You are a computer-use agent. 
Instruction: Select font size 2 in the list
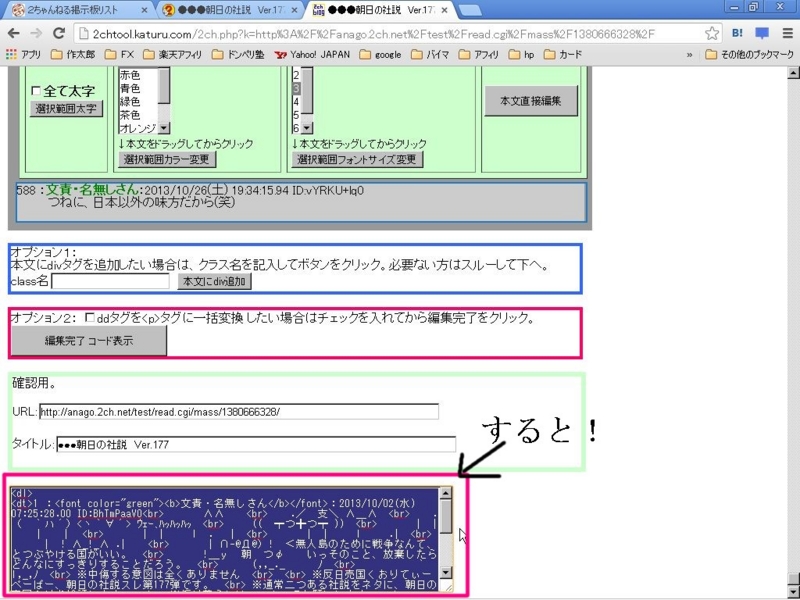pyautogui.click(x=296, y=75)
